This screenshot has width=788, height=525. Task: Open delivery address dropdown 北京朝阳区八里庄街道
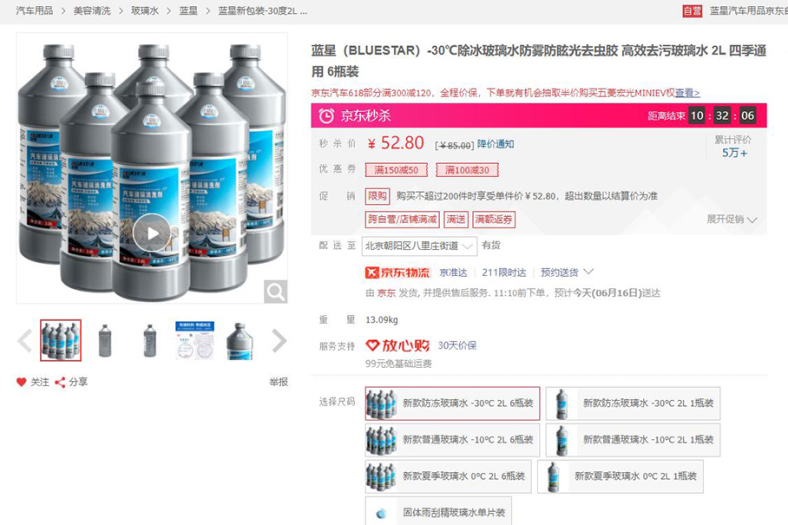tap(419, 246)
